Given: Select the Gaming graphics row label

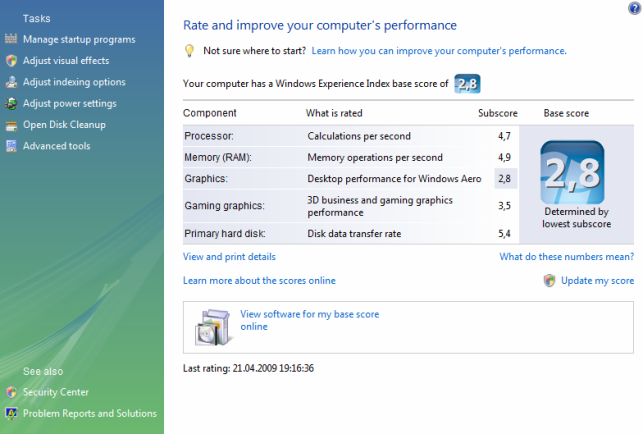Looking at the screenshot, I should click(224, 206).
